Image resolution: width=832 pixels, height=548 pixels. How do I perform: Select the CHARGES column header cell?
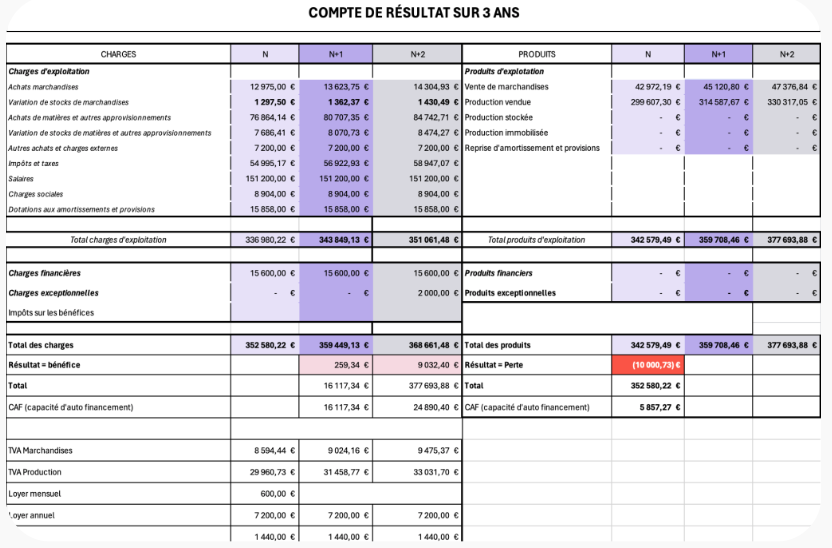pos(118,54)
